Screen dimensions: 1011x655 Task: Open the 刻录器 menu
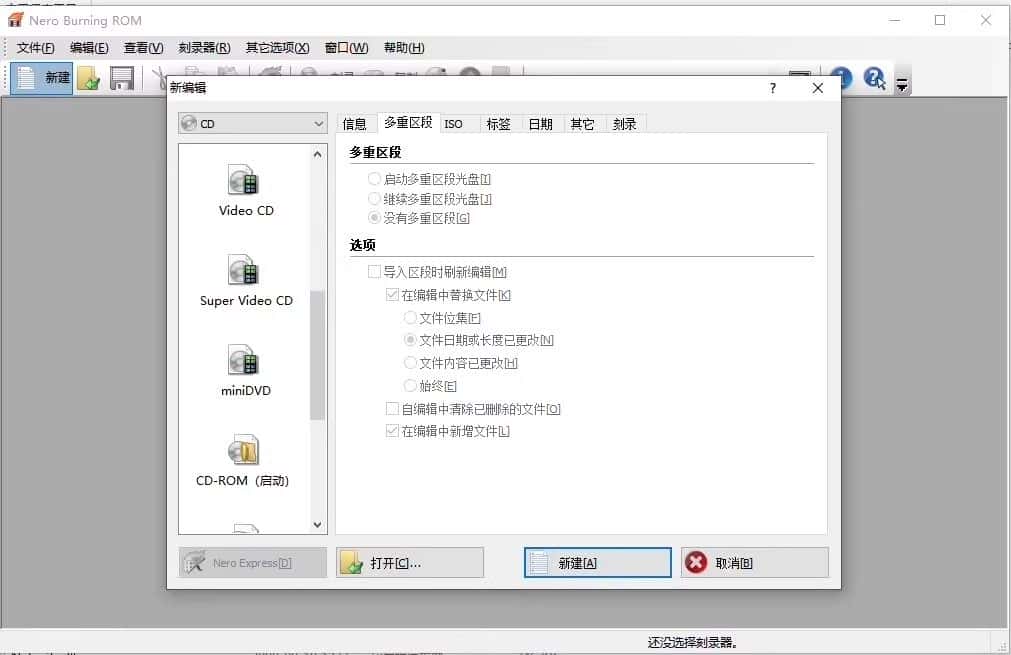click(x=204, y=47)
